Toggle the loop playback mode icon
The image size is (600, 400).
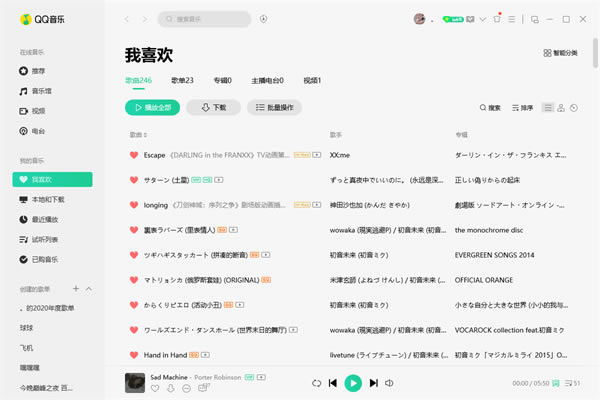[x=316, y=383]
